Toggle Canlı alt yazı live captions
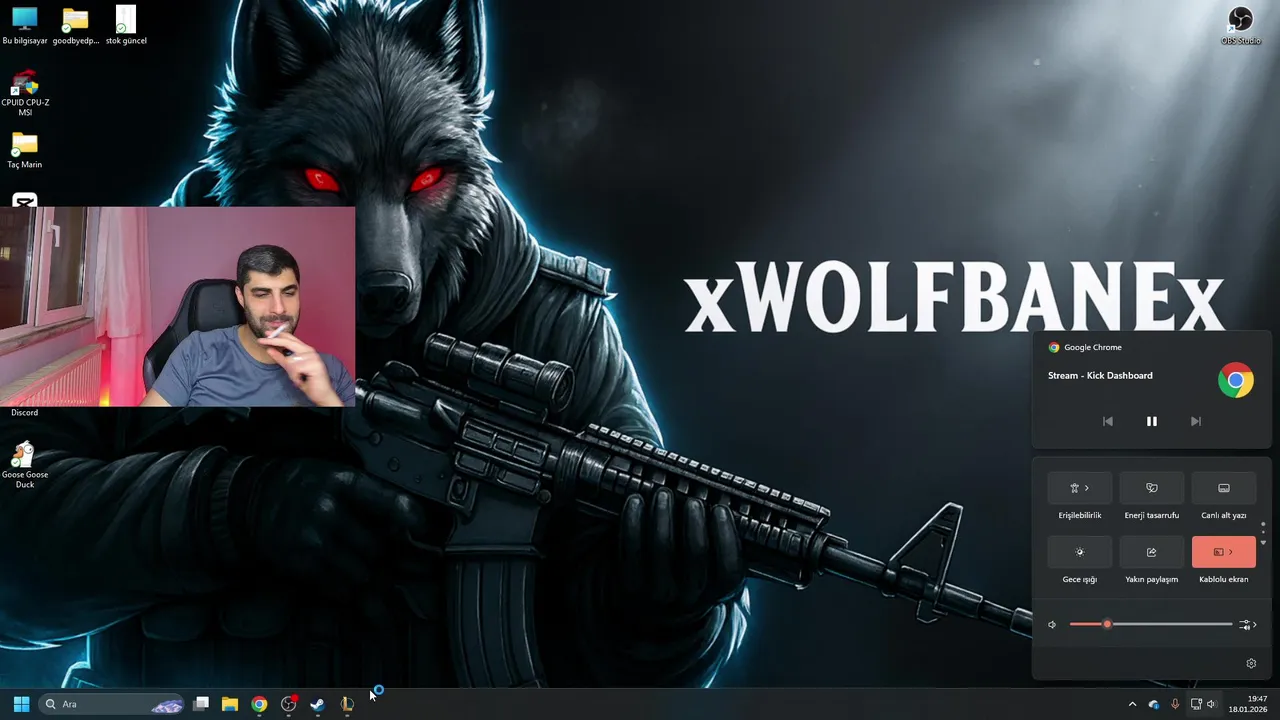This screenshot has width=1280, height=720. (x=1223, y=488)
